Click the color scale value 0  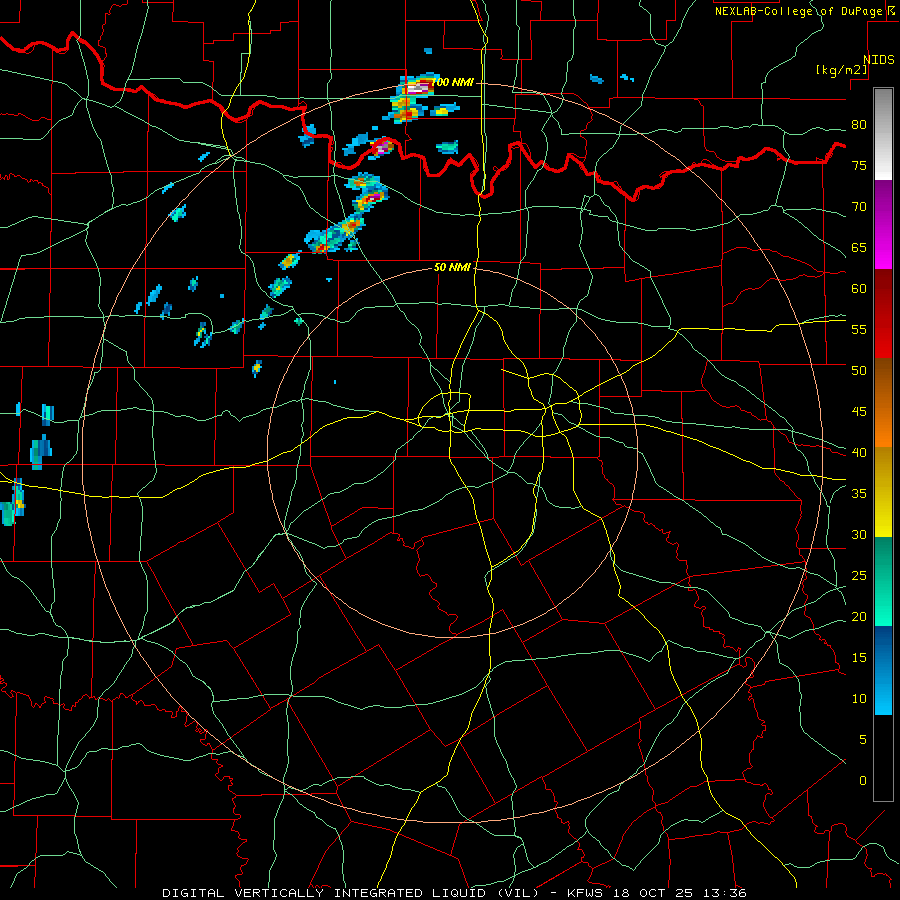point(863,781)
